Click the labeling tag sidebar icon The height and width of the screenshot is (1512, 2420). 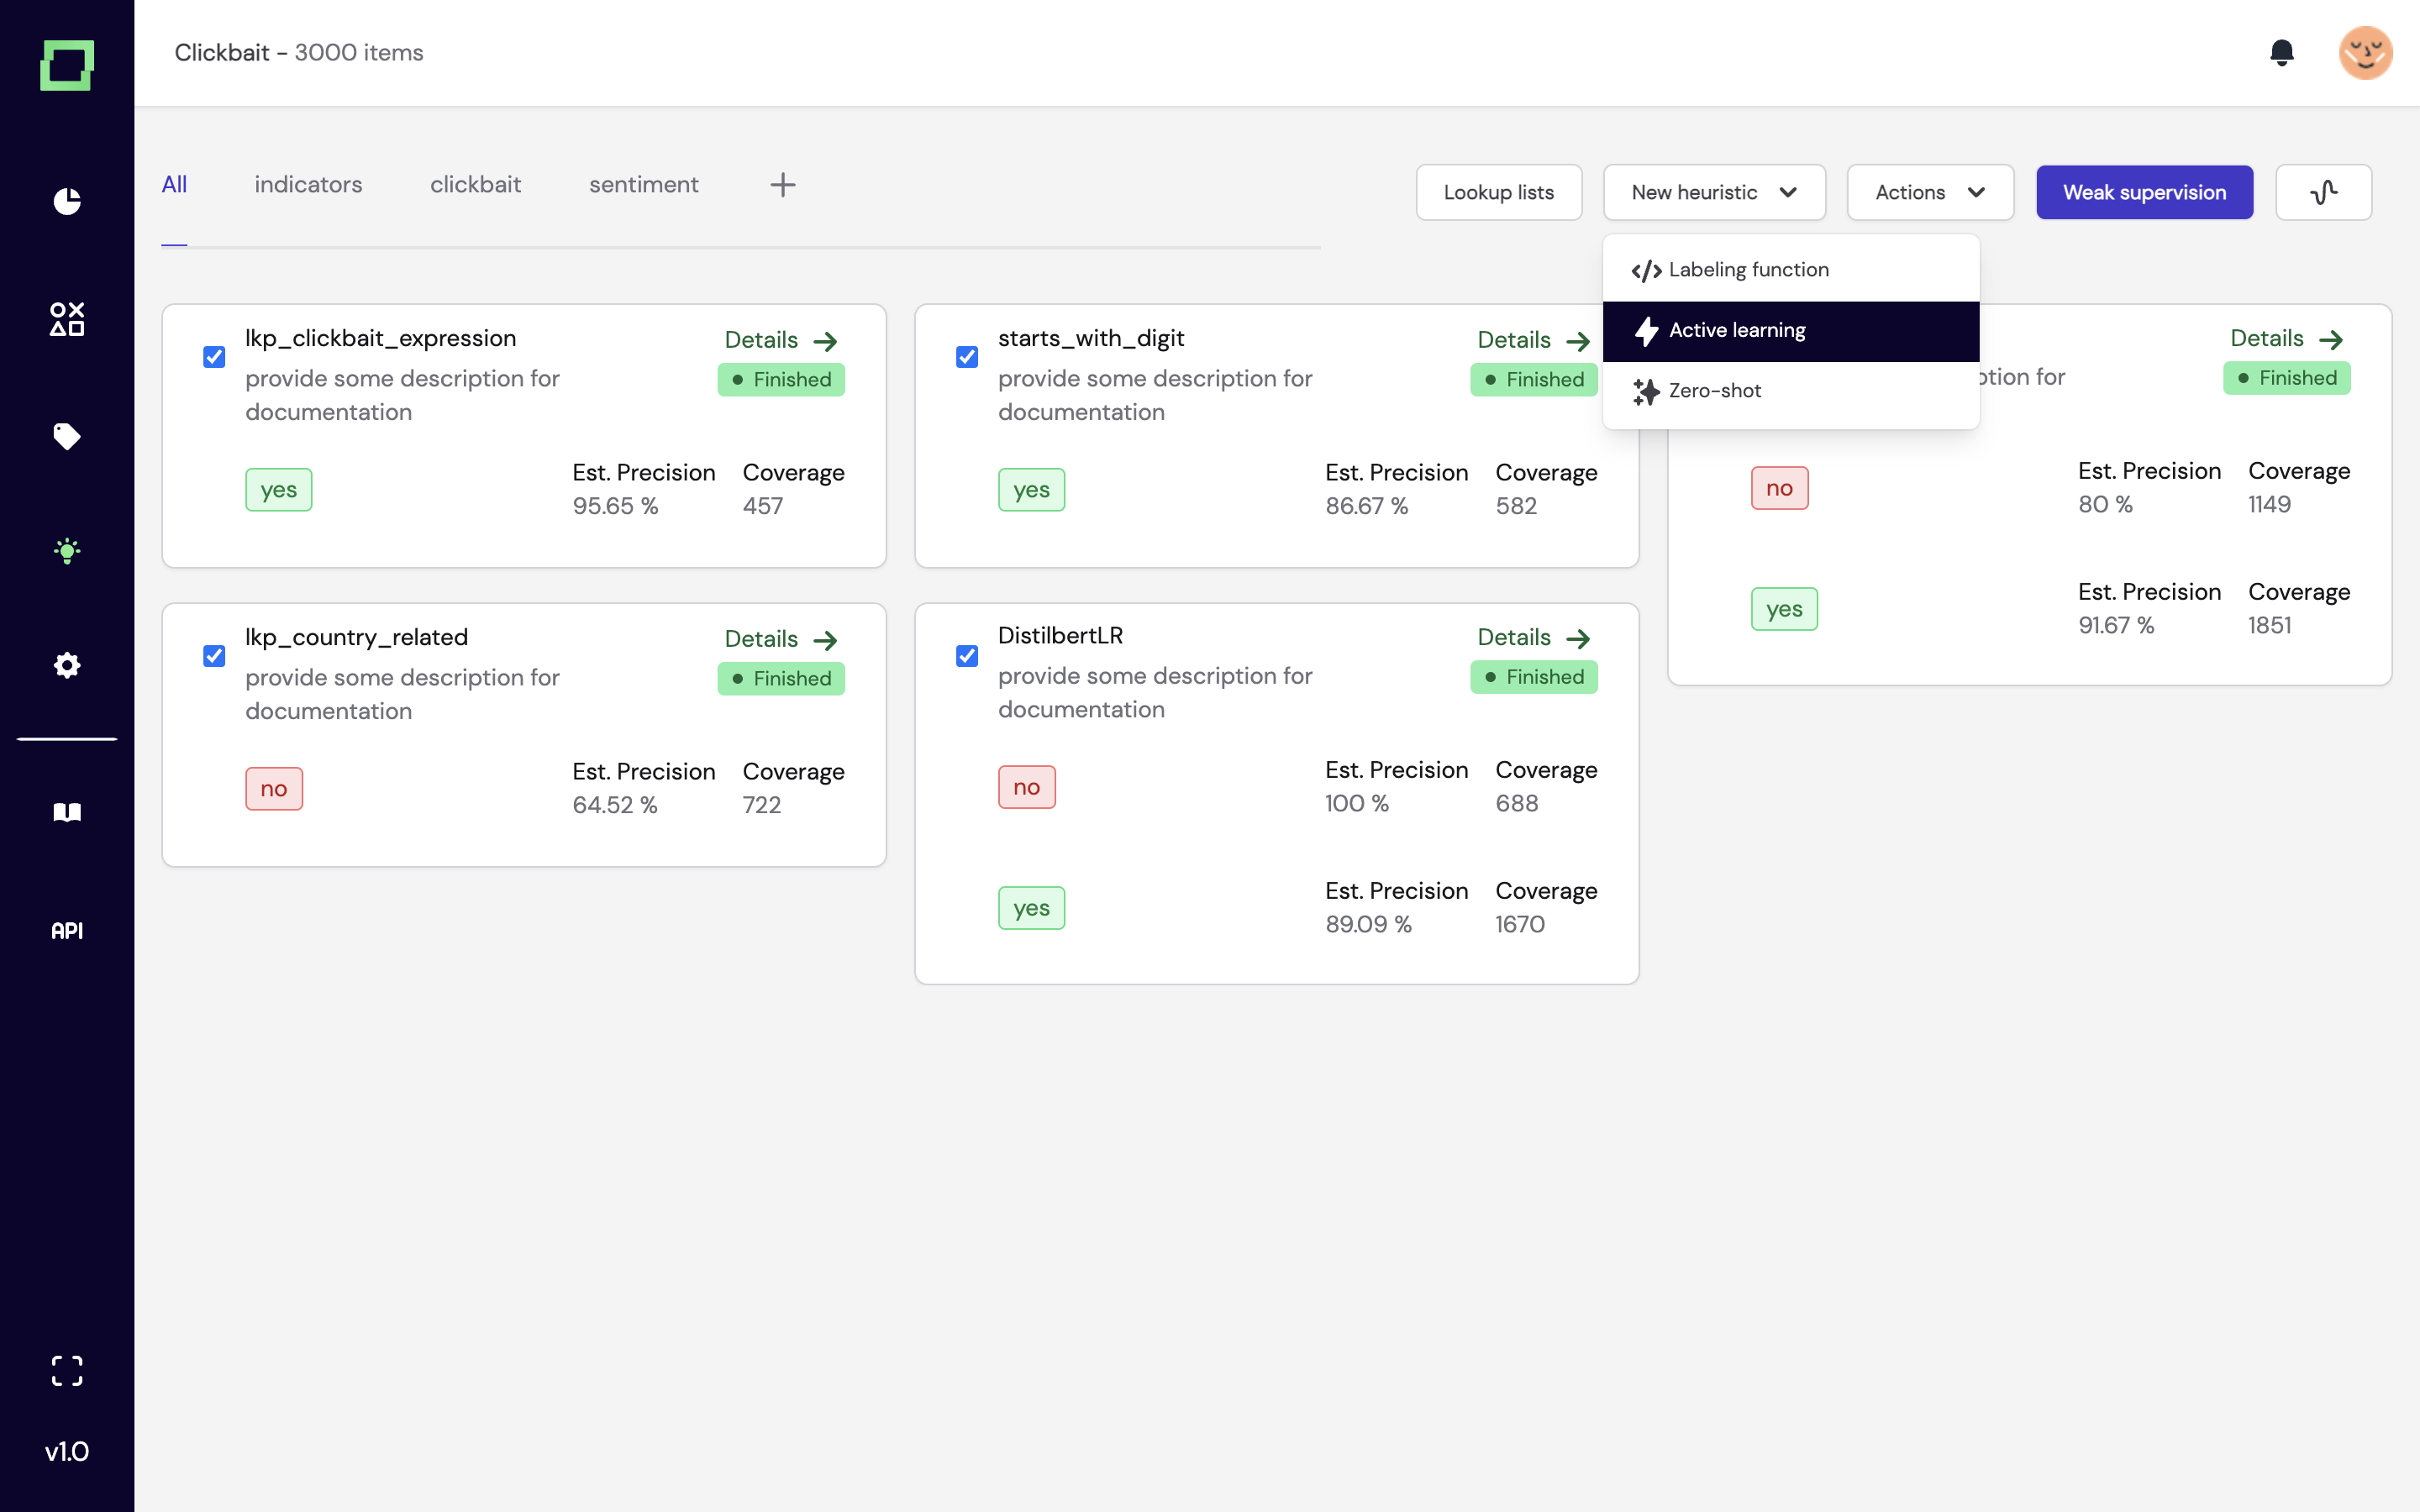coord(67,436)
